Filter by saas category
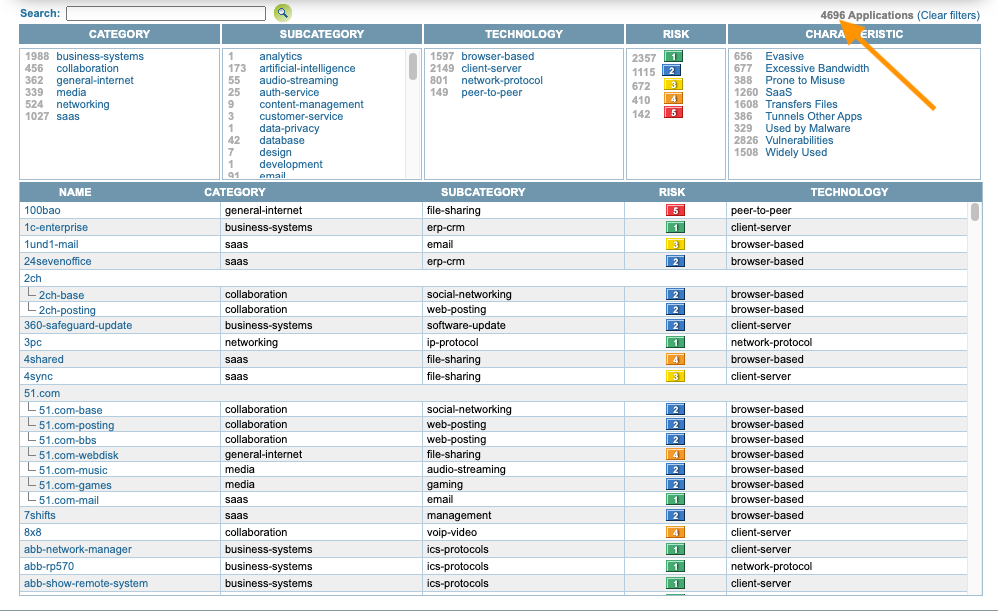The image size is (998, 615). [x=67, y=117]
